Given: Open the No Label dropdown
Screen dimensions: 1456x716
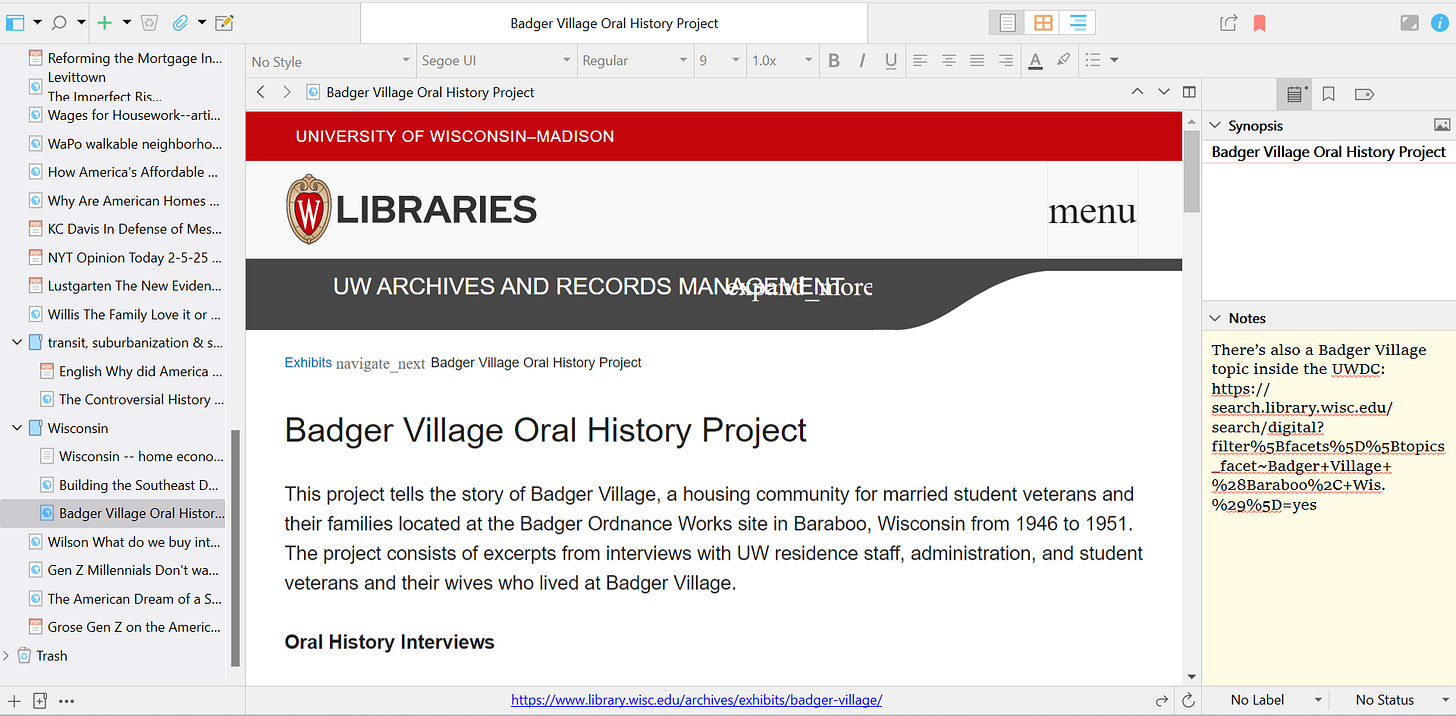Looking at the screenshot, I should coord(1265,700).
